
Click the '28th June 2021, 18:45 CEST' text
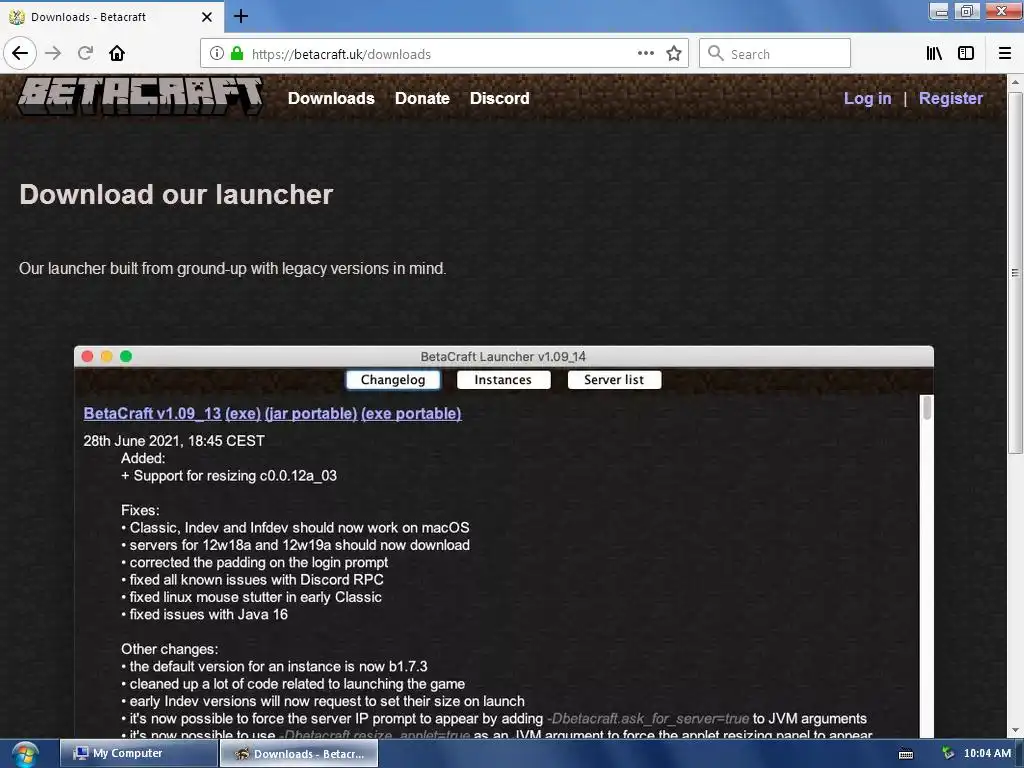tap(174, 441)
